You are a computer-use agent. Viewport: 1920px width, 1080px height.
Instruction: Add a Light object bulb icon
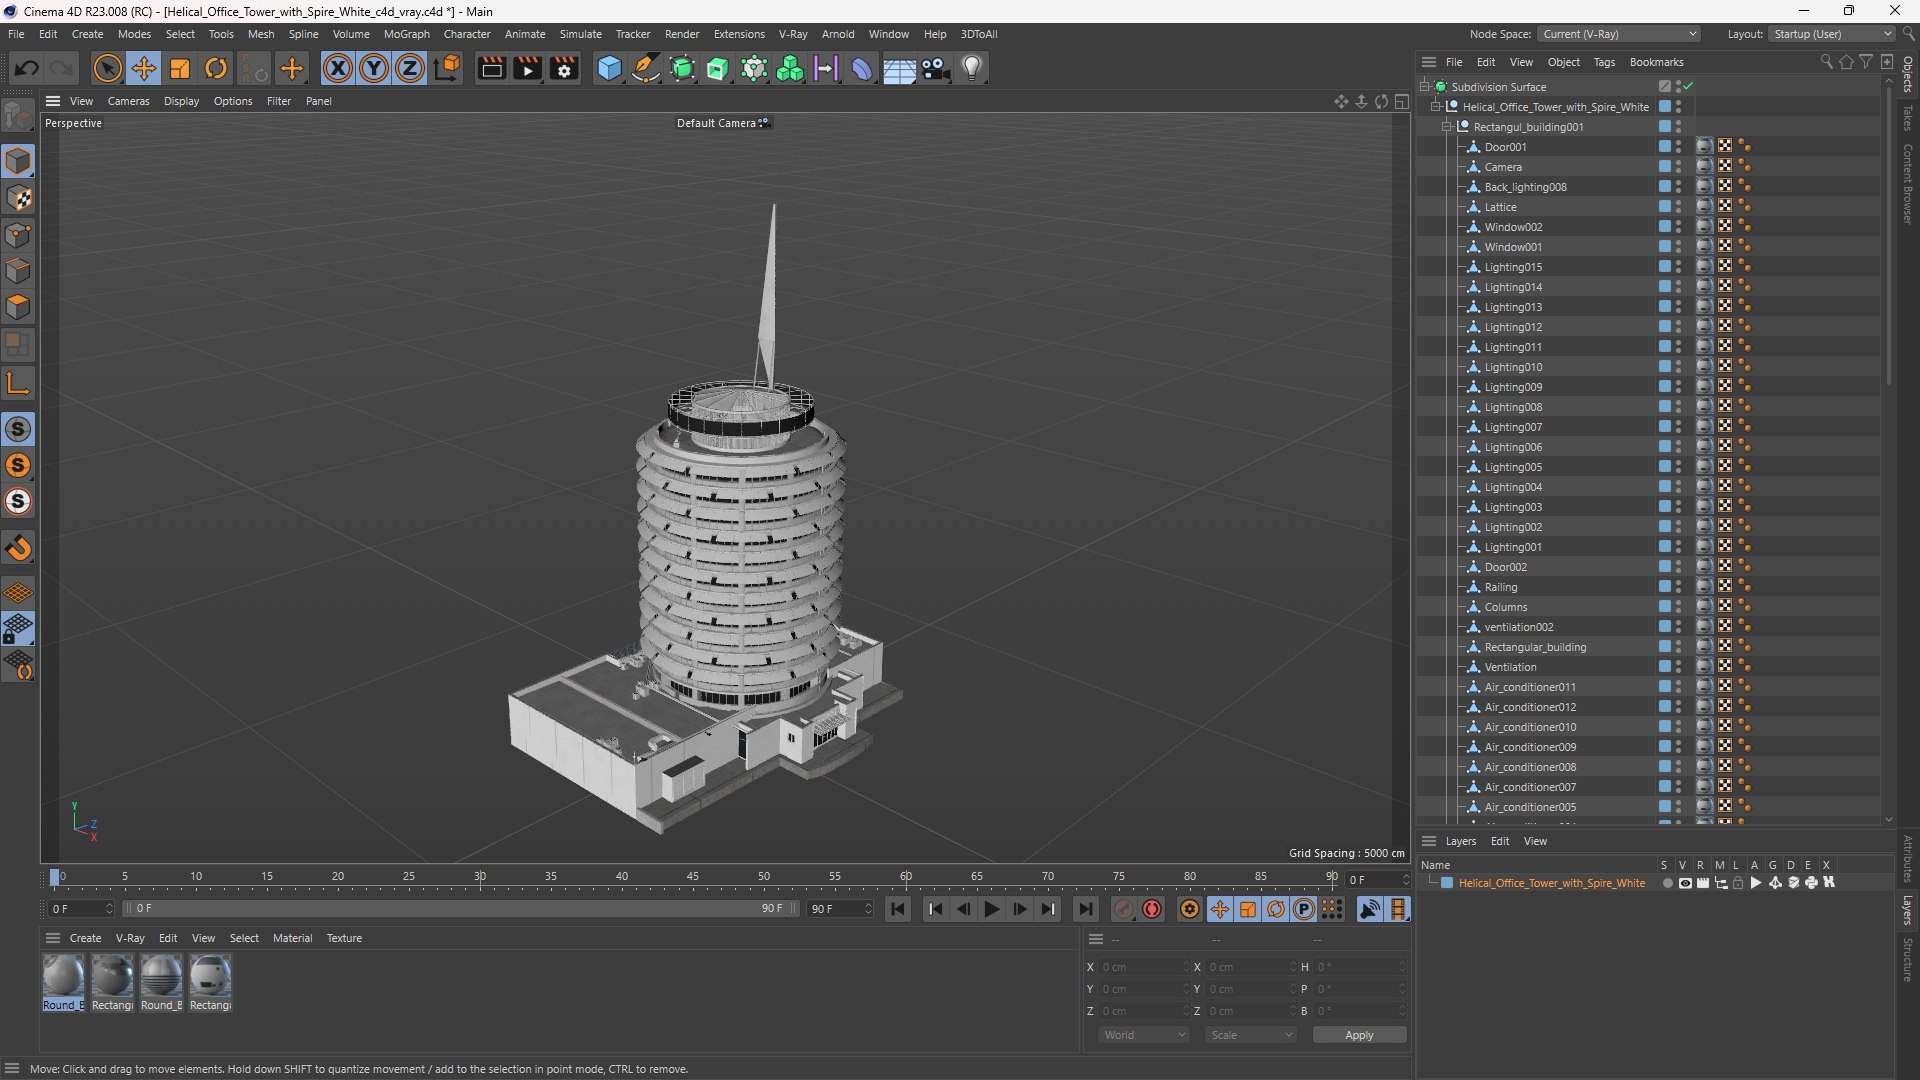click(972, 68)
